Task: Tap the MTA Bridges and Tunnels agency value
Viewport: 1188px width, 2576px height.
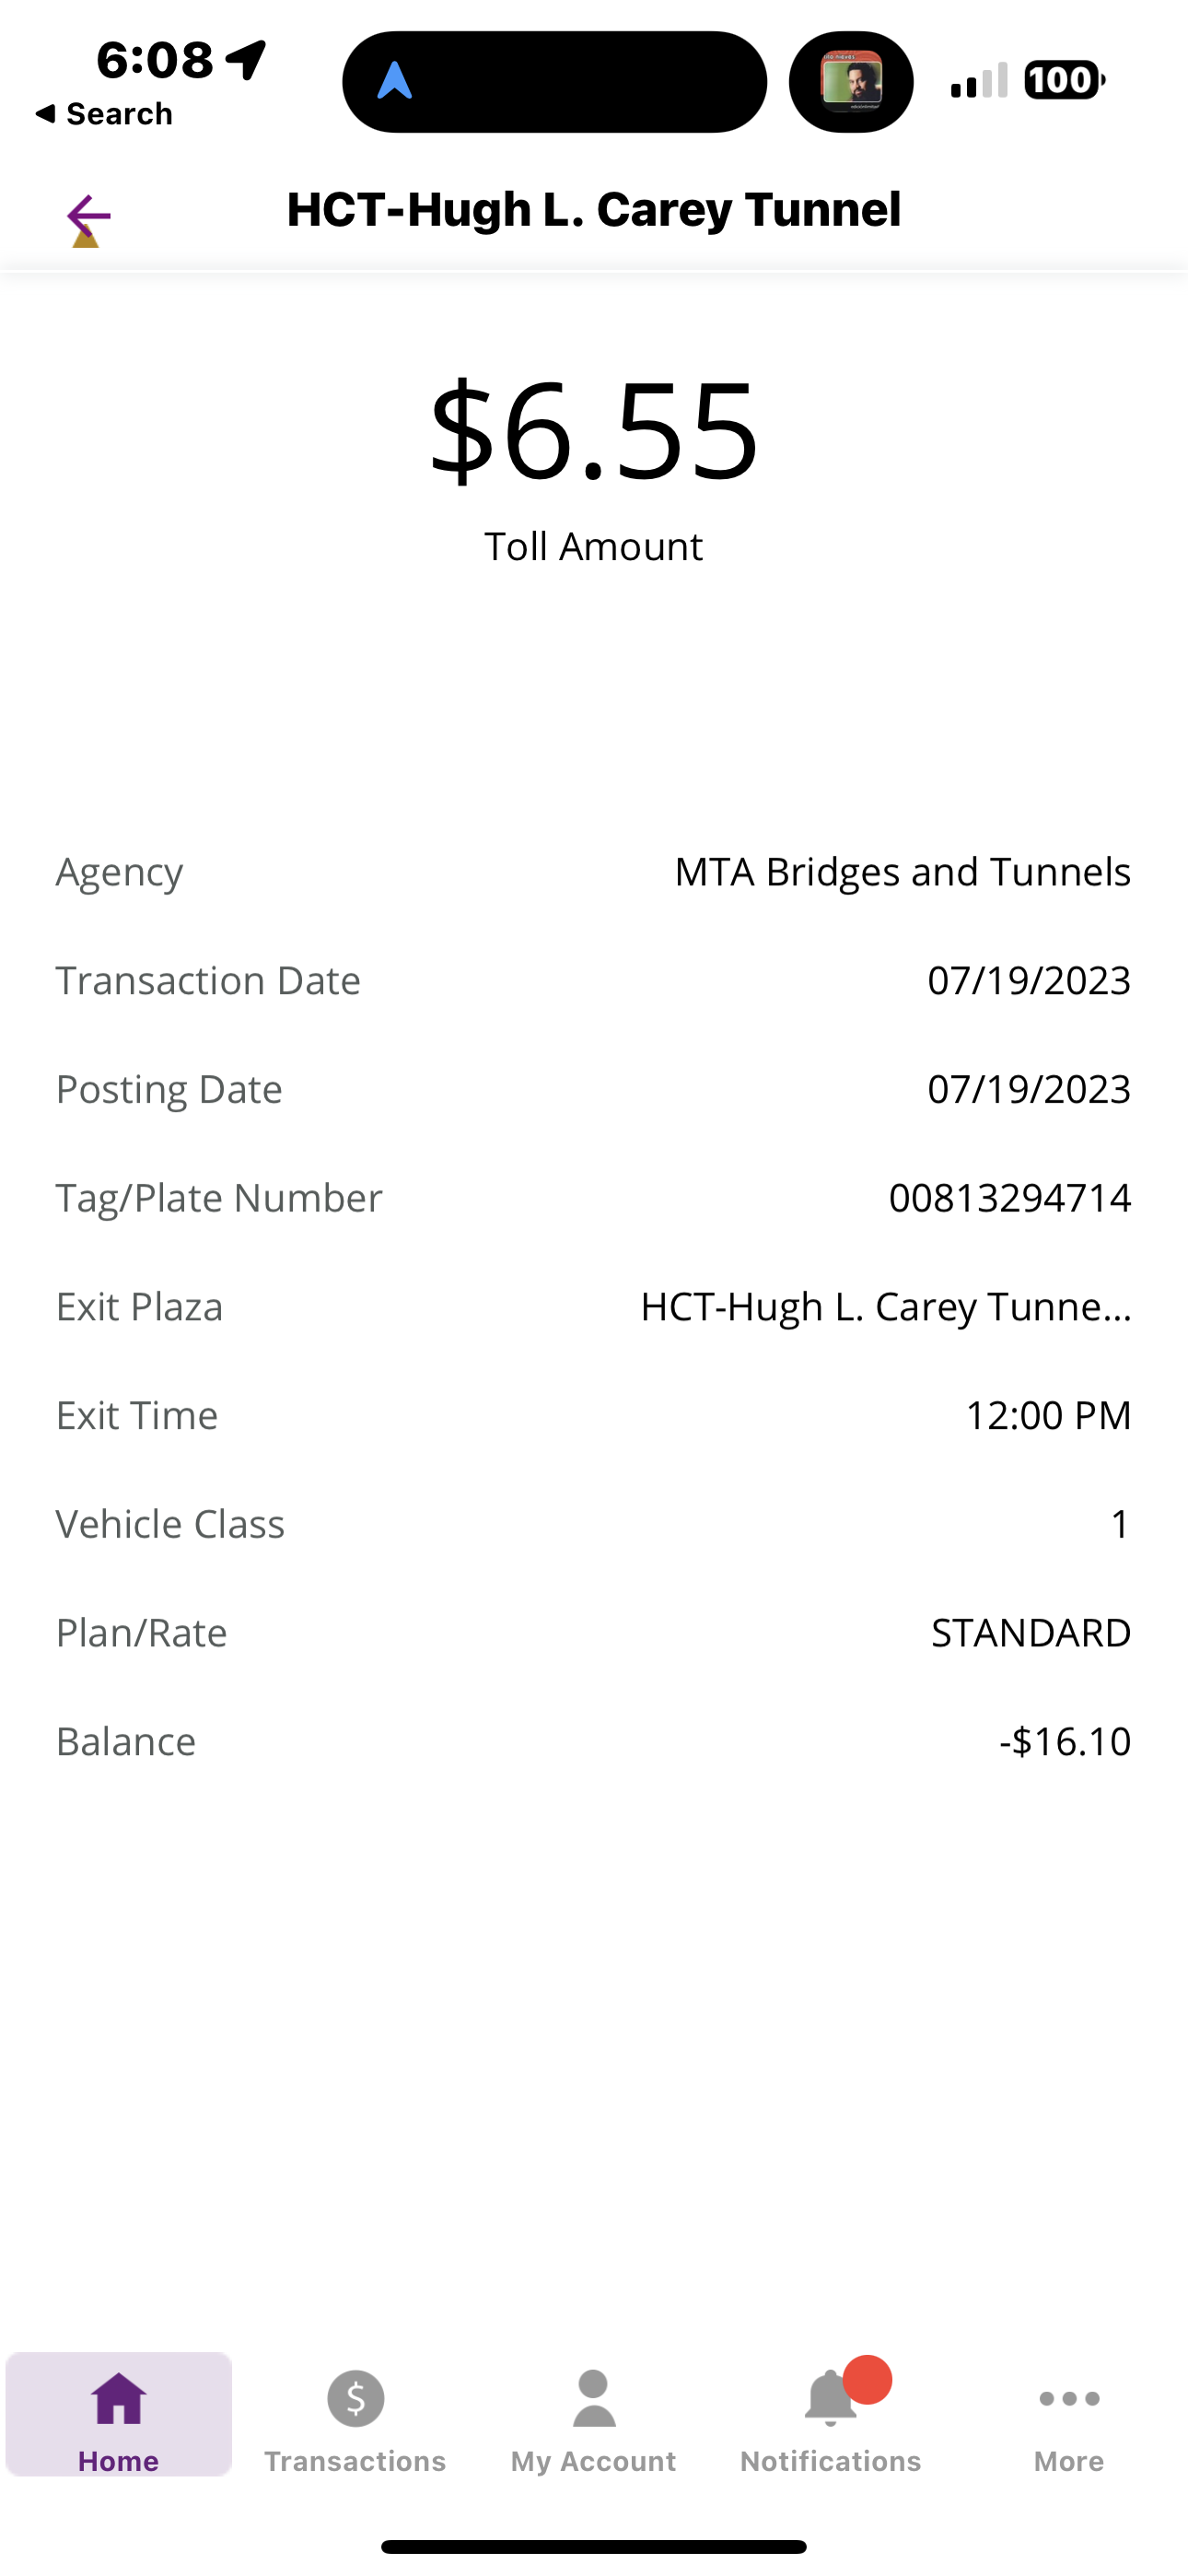Action: point(903,872)
